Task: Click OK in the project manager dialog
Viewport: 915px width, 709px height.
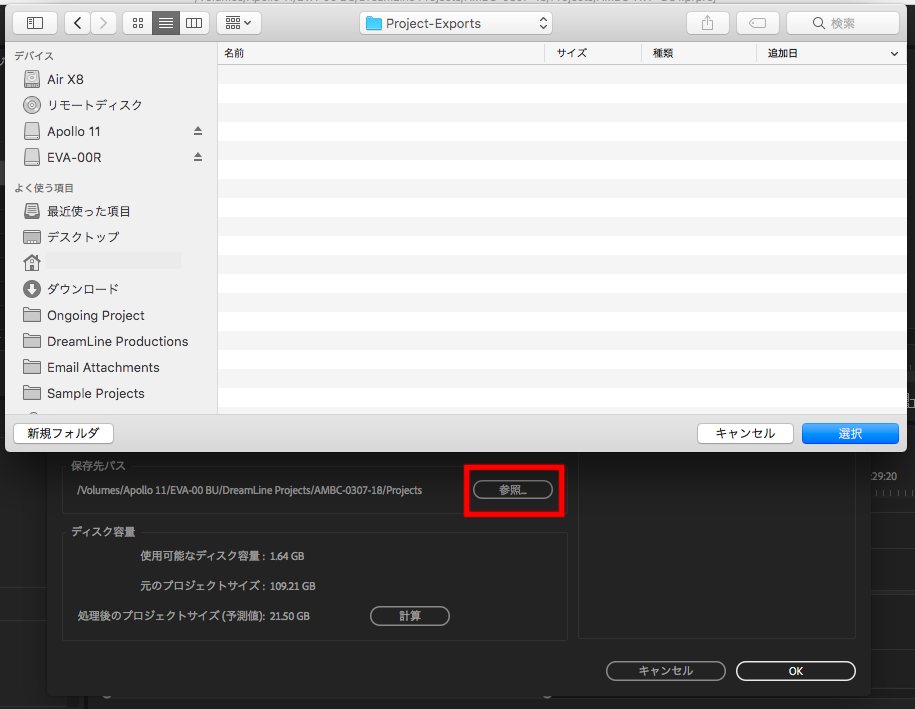Action: (x=796, y=671)
